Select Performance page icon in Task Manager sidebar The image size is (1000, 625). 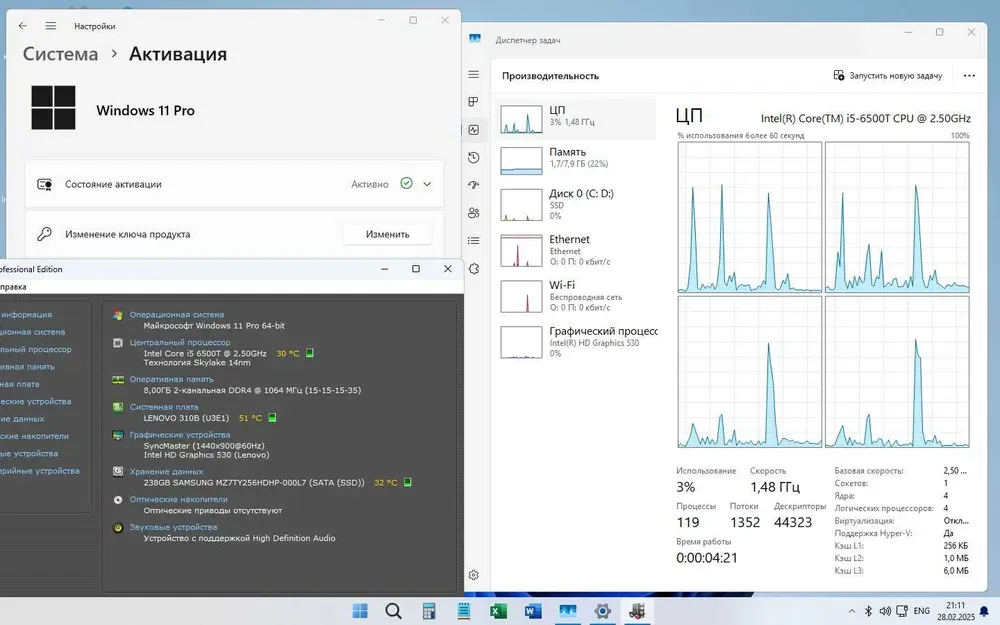coord(473,129)
